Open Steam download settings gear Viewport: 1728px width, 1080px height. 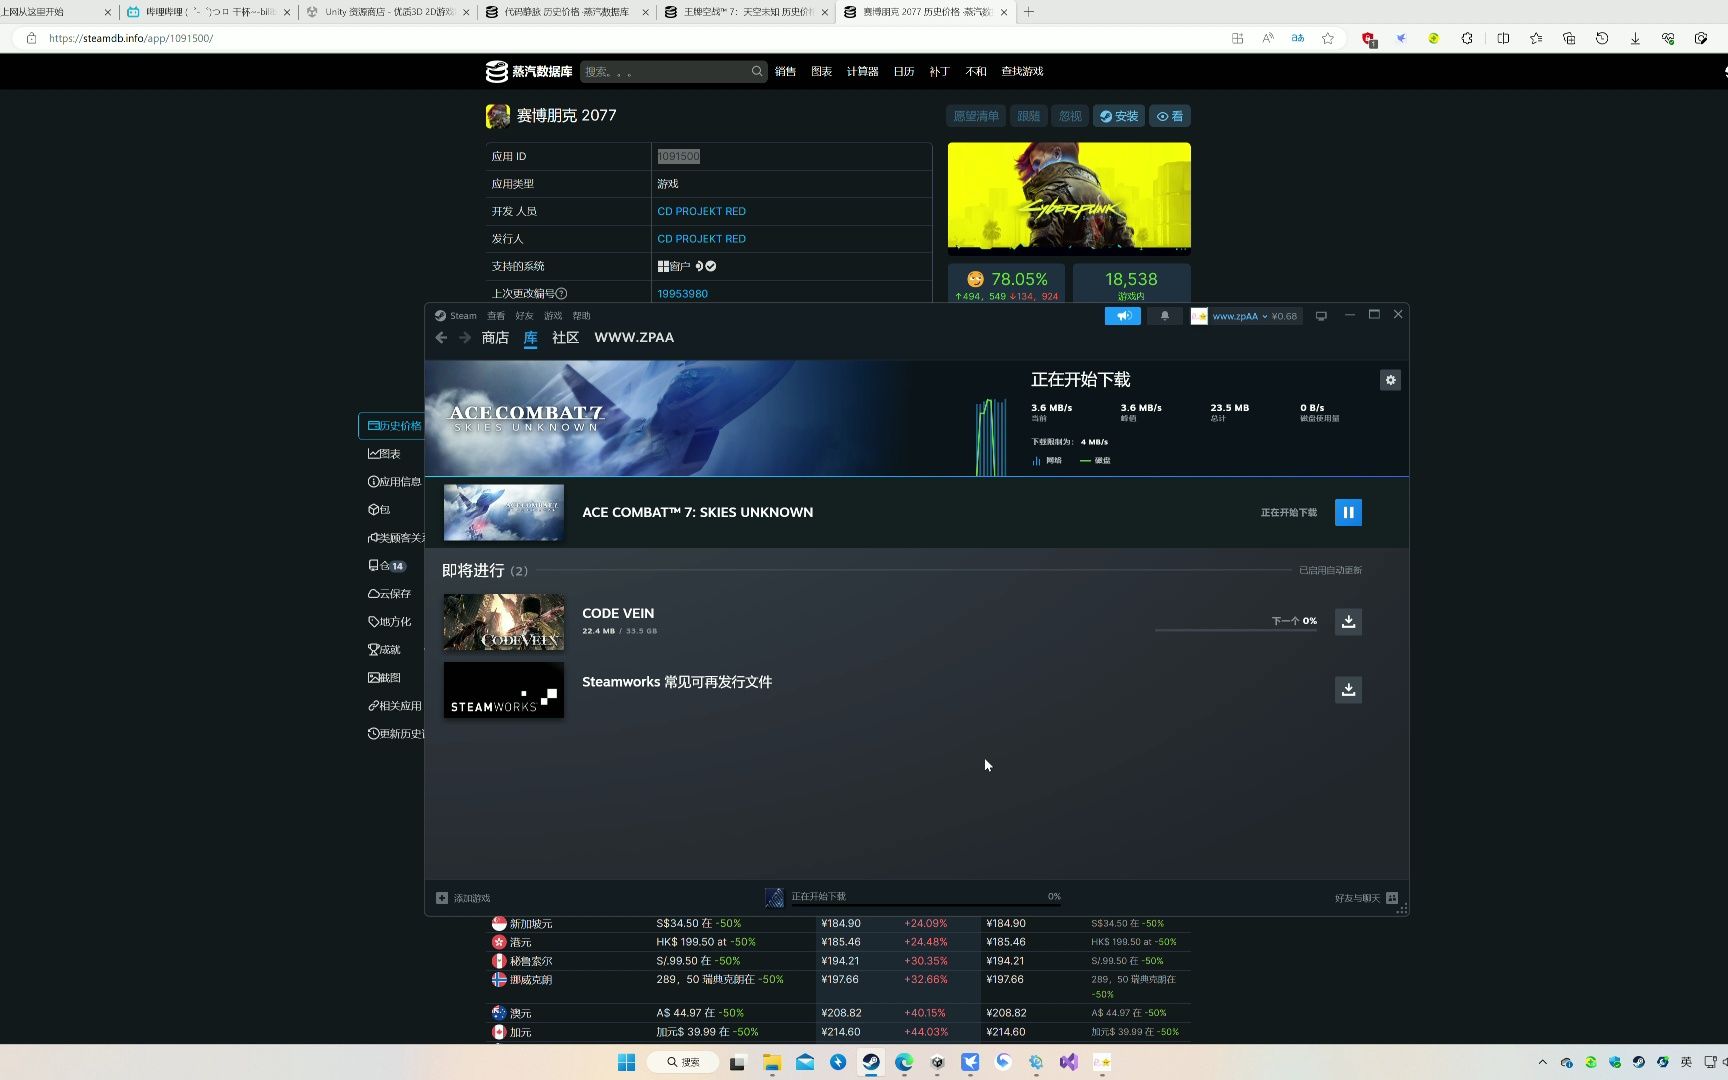pos(1390,380)
